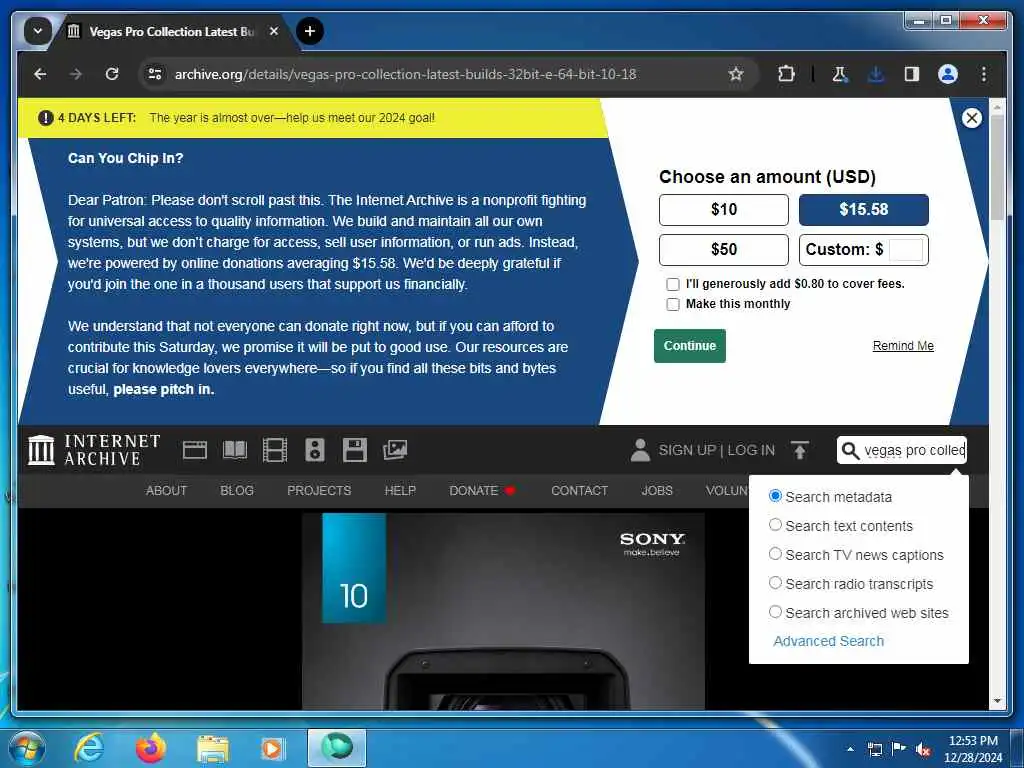Click the user account person icon

[640, 450]
